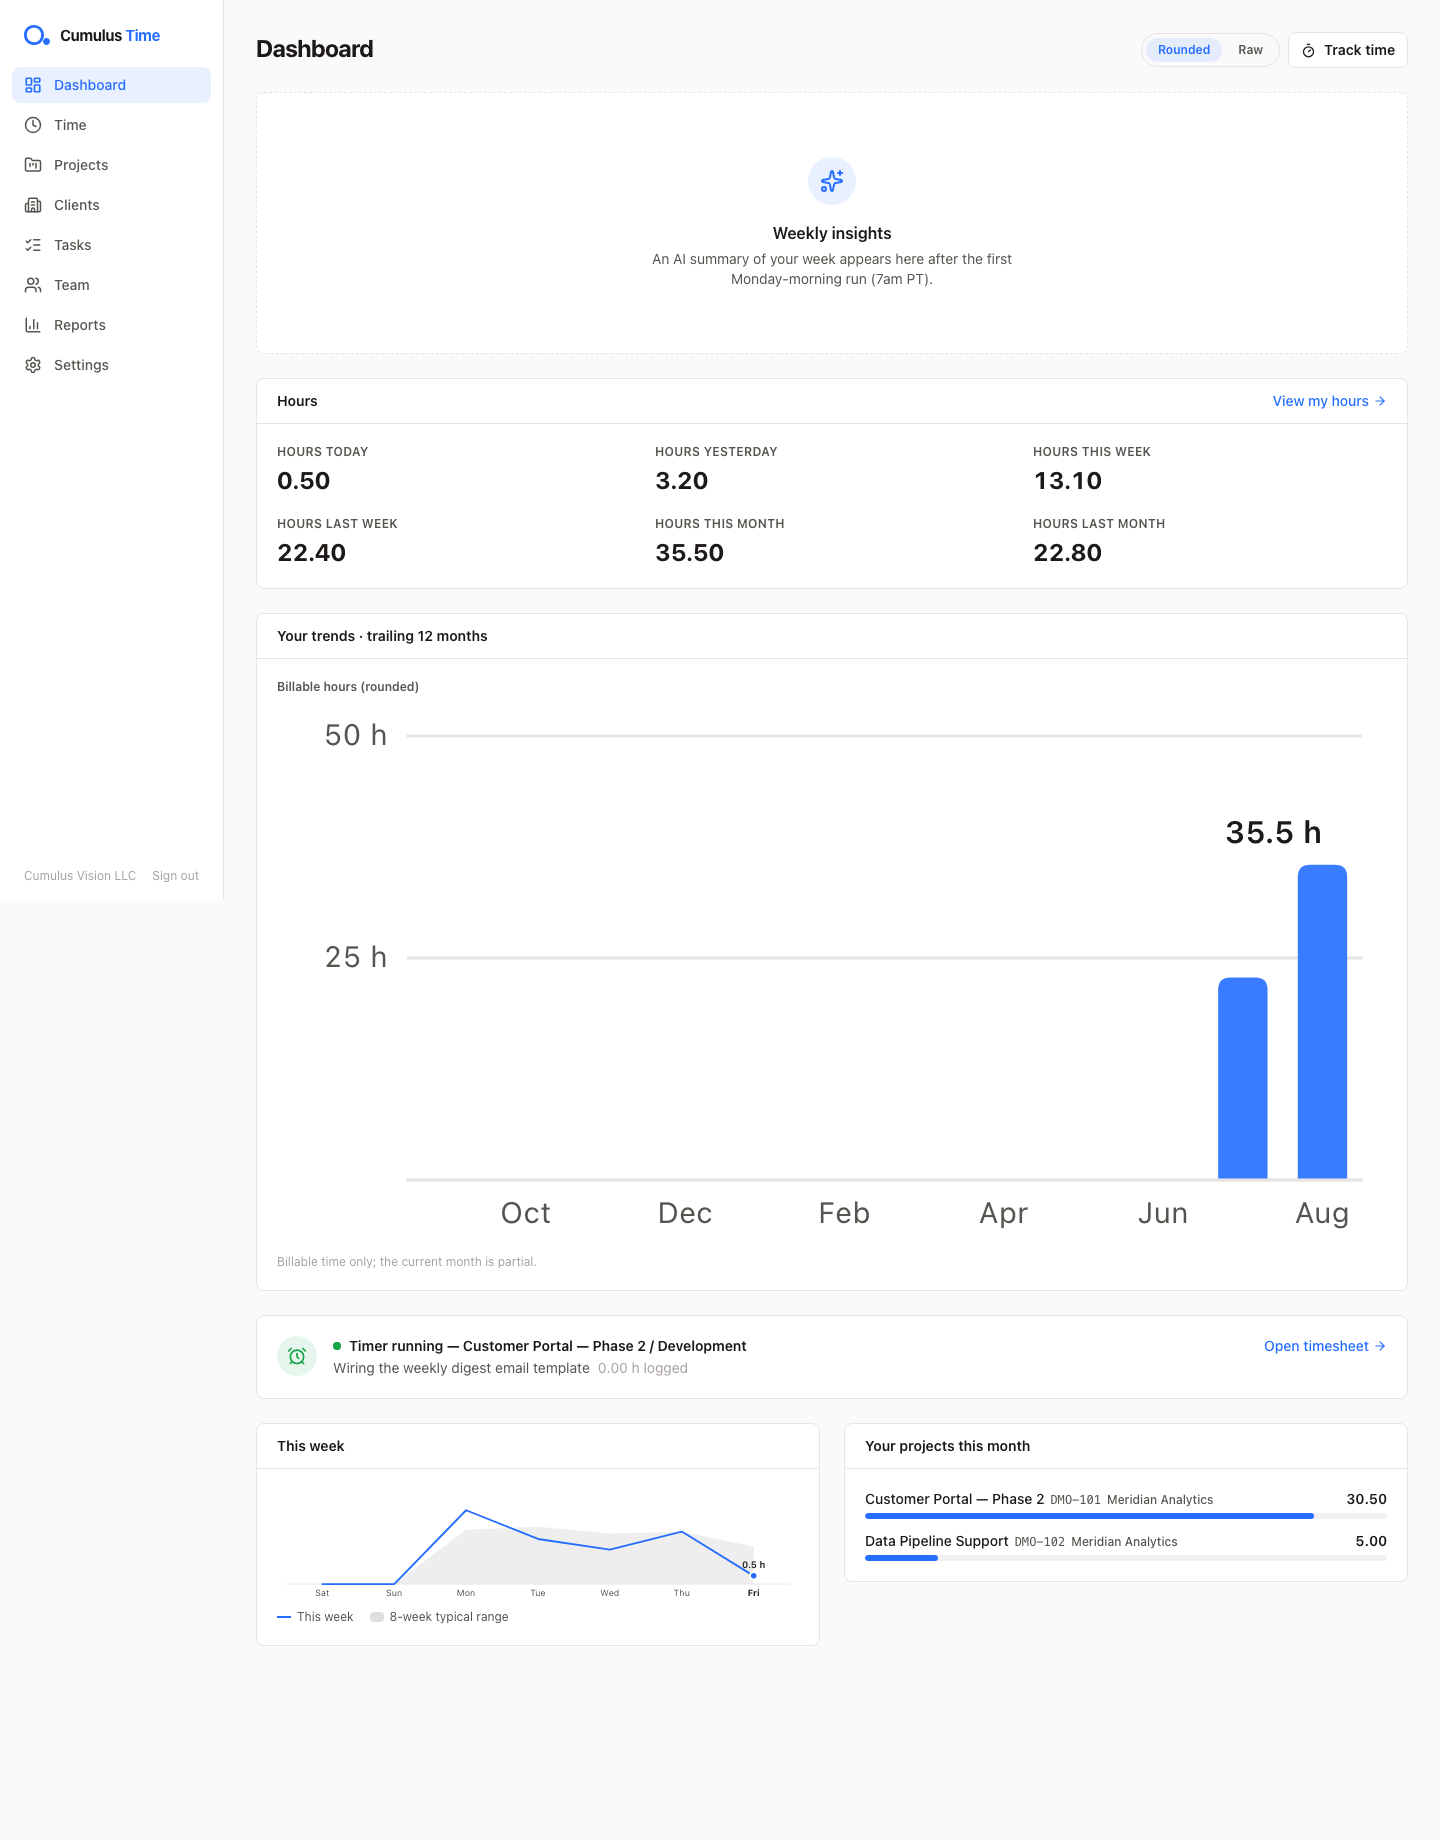Click the Weekly insights sparkle icon
Screen dimensions: 1440x1840
tap(832, 181)
